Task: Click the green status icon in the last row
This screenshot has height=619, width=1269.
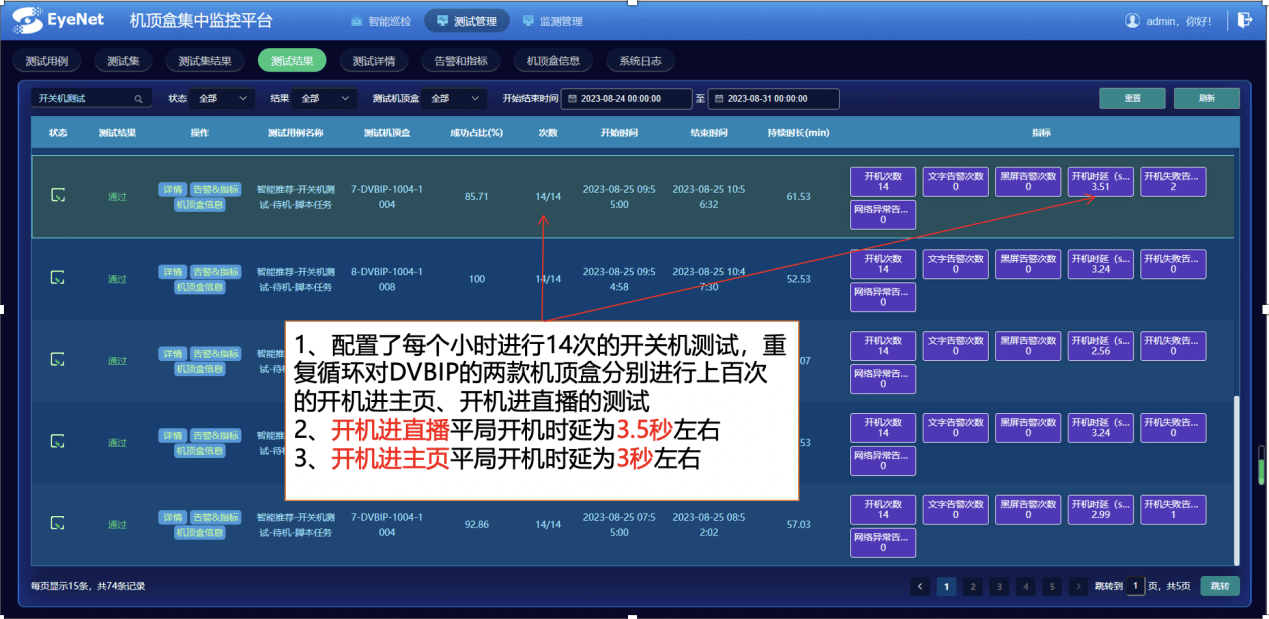Action: (57, 523)
